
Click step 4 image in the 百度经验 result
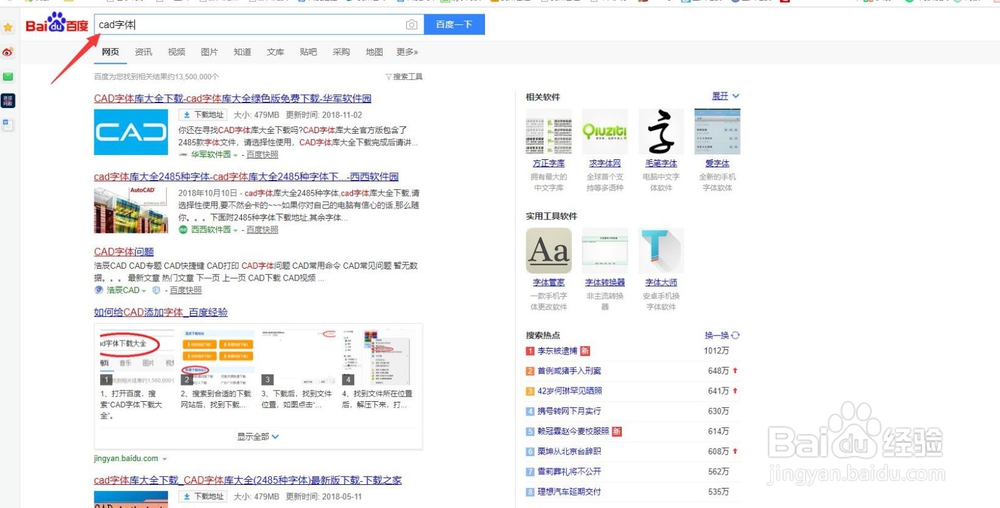378,358
